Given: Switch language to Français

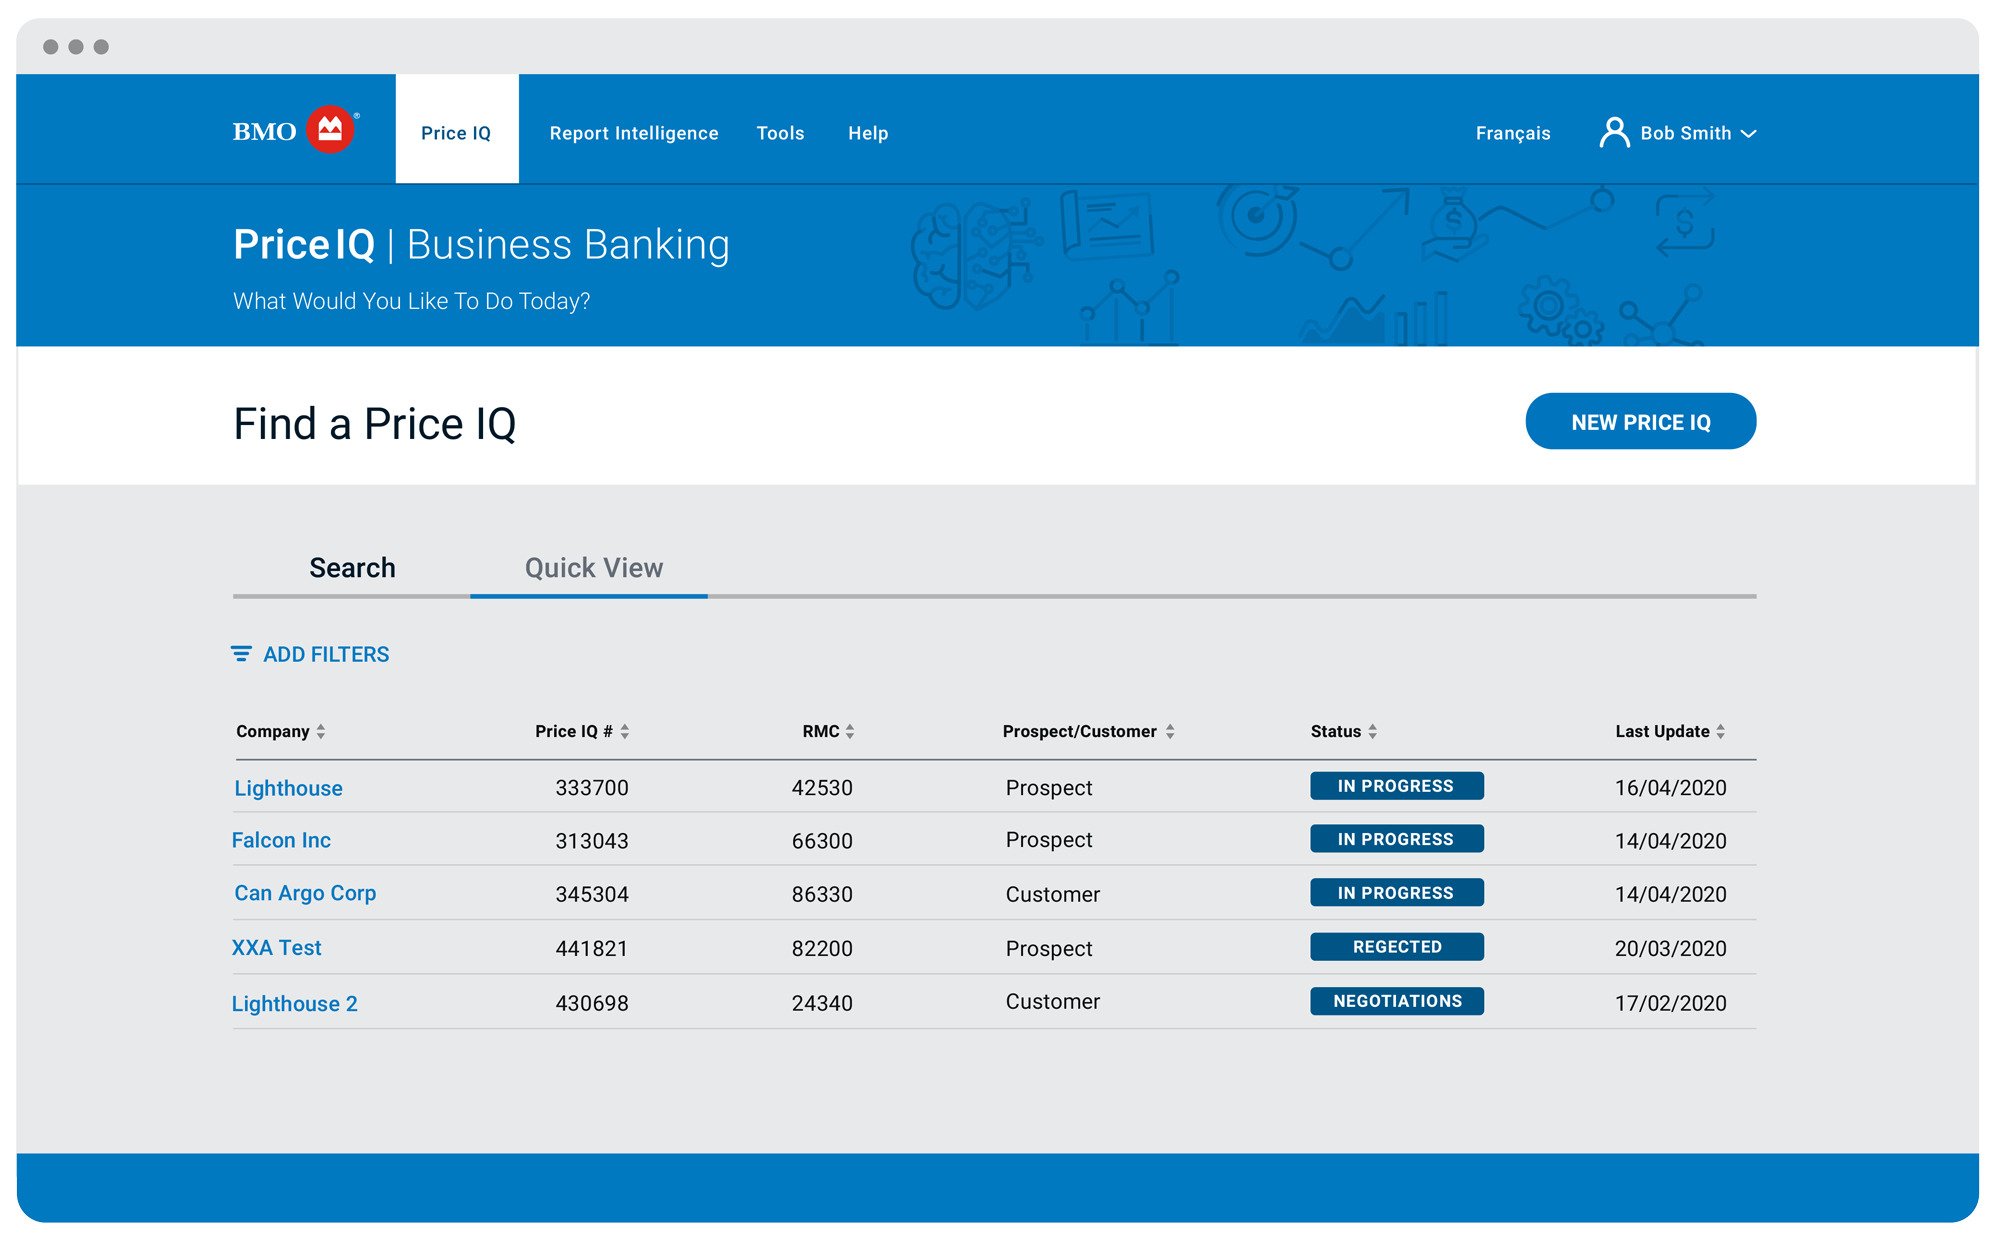Looking at the screenshot, I should tap(1512, 133).
